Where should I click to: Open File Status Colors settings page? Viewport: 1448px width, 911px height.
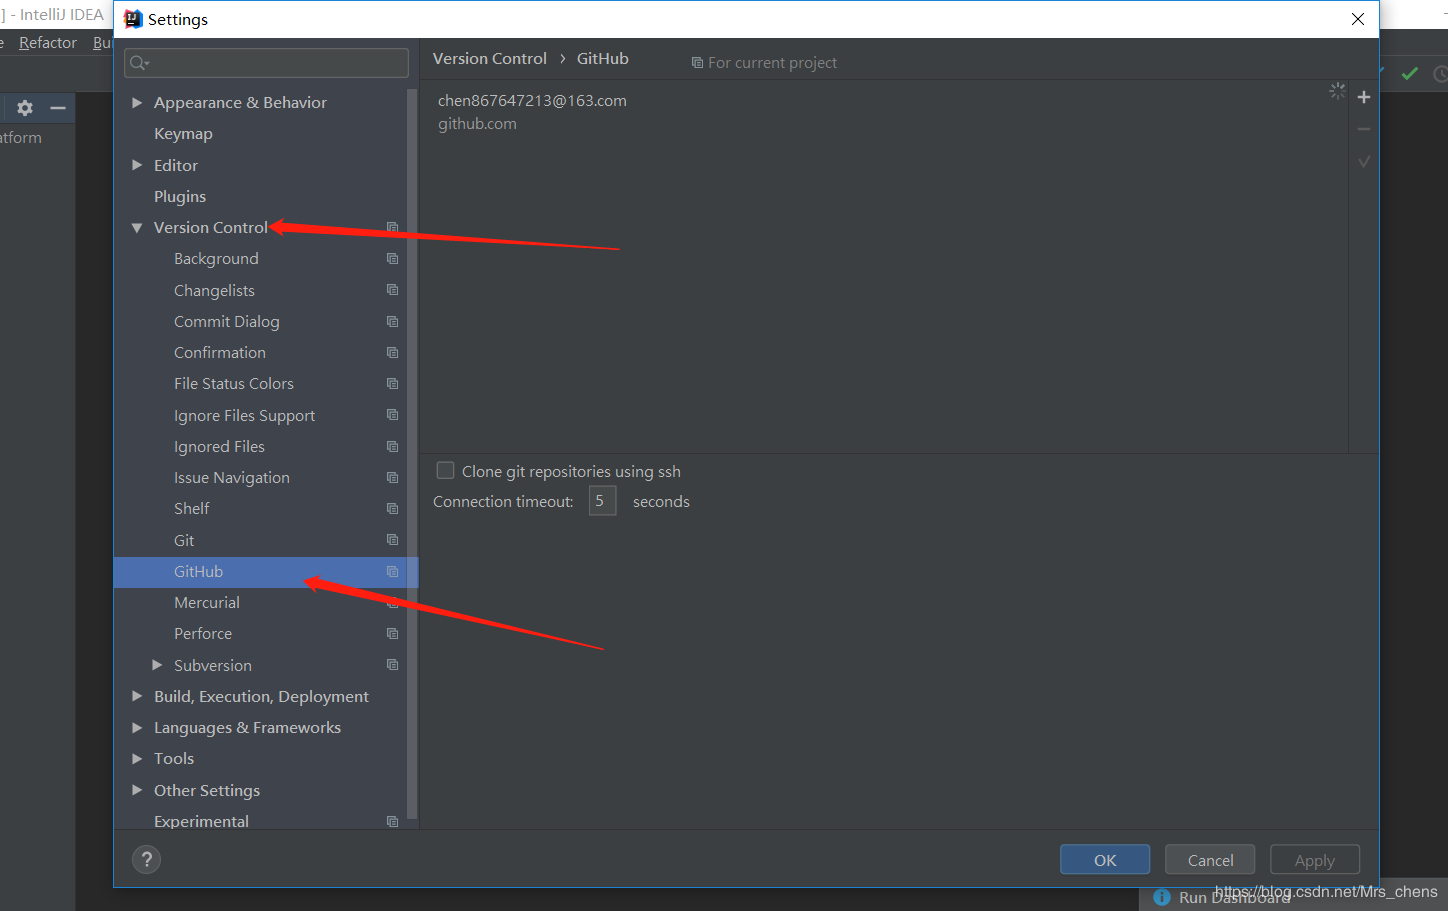pyautogui.click(x=234, y=383)
